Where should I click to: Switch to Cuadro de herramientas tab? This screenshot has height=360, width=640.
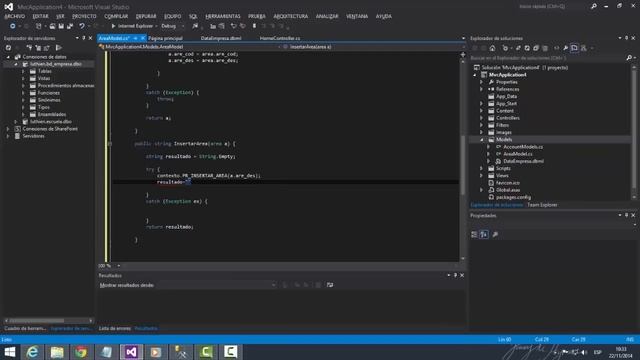pyautogui.click(x=25, y=328)
